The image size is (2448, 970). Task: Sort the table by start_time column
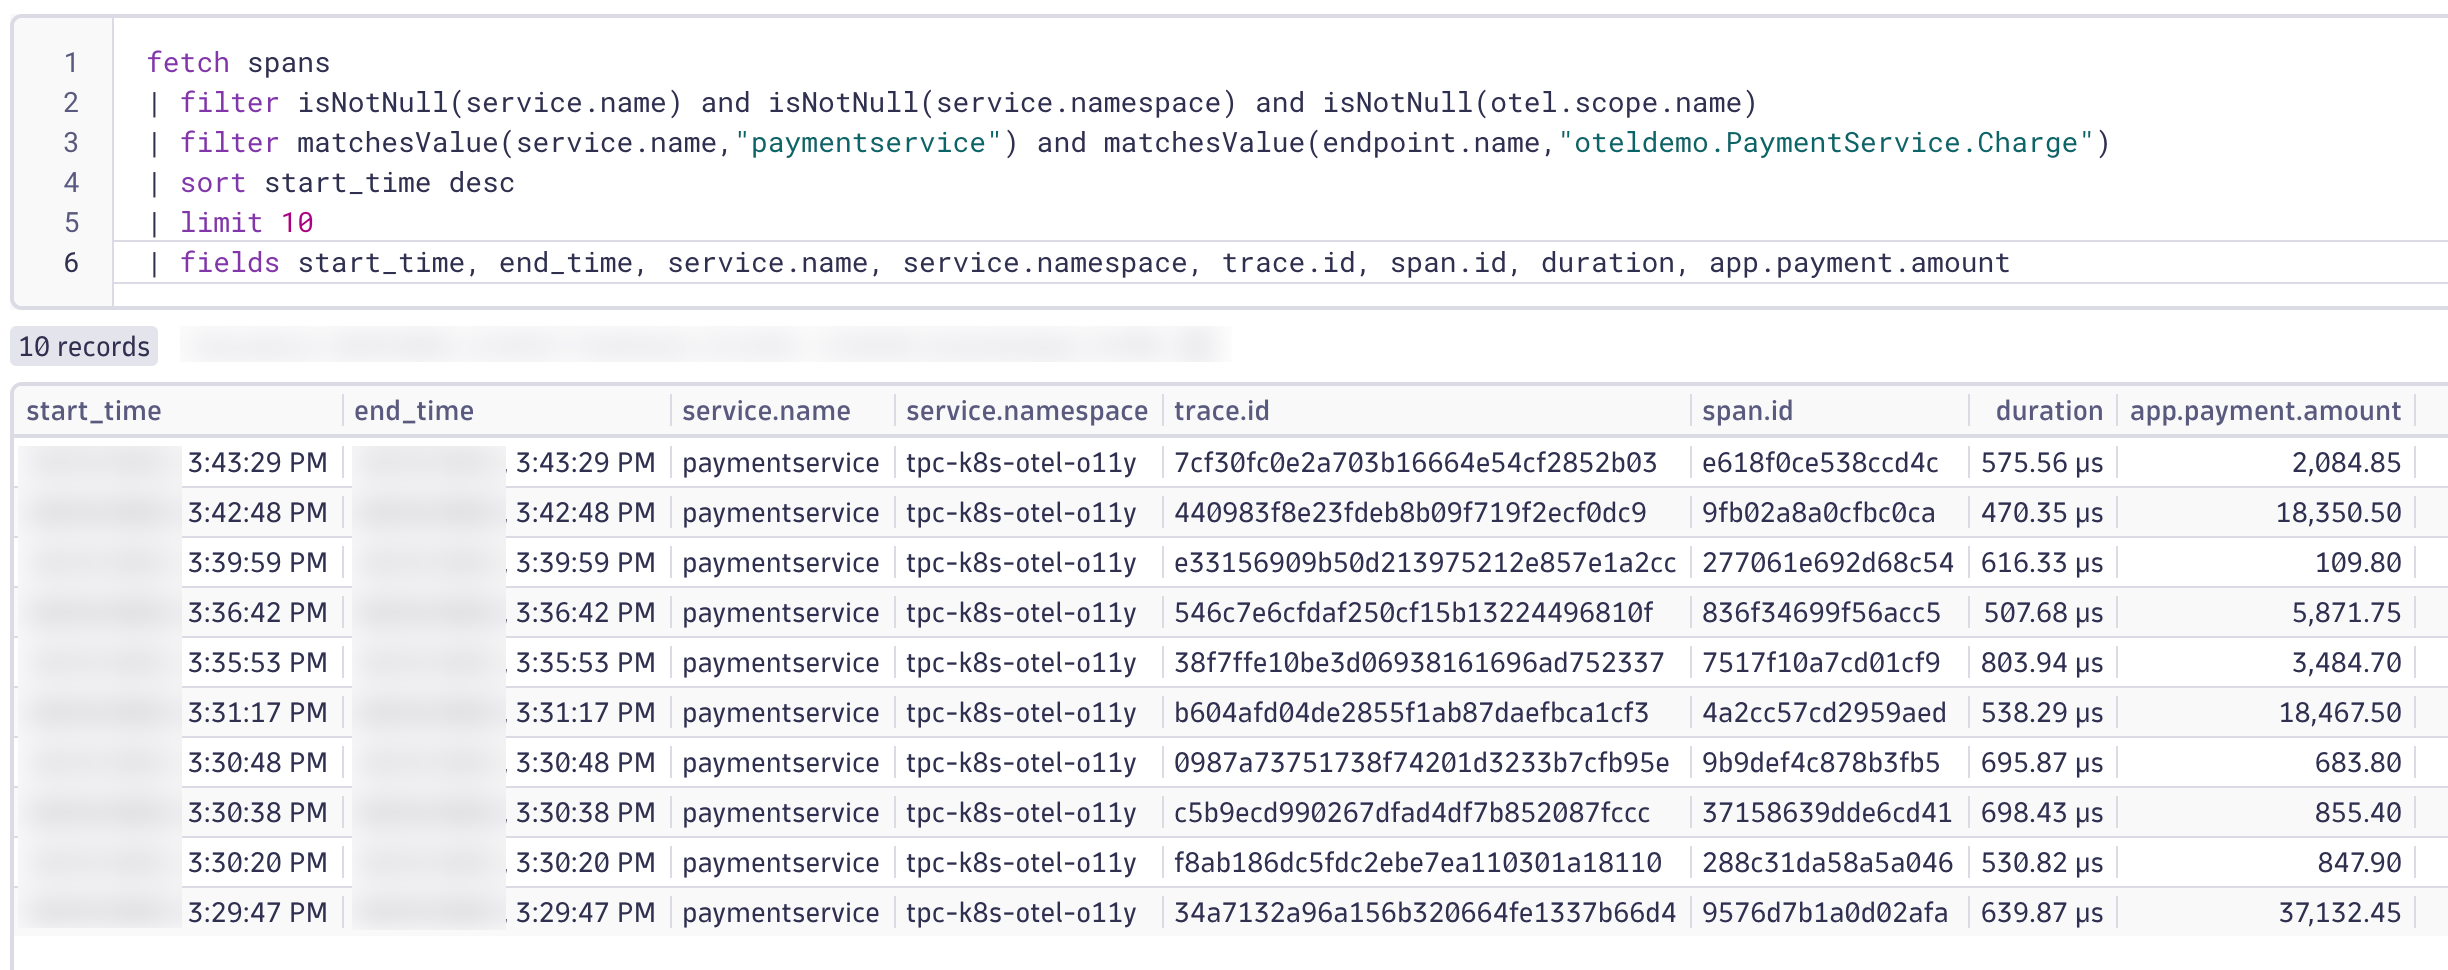tap(95, 410)
